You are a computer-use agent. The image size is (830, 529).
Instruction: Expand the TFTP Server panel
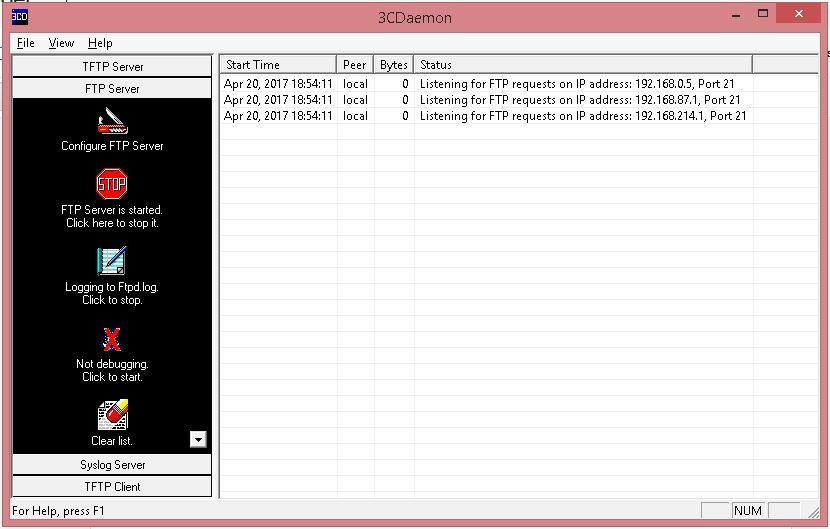pyautogui.click(x=112, y=67)
